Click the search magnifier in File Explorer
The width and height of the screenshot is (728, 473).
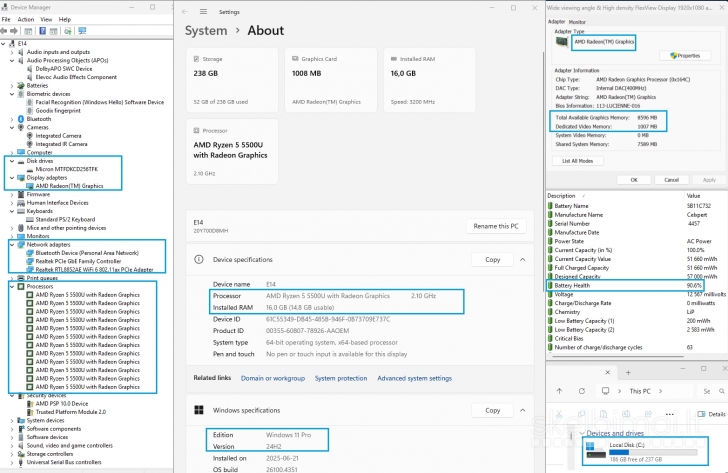[x=722, y=391]
